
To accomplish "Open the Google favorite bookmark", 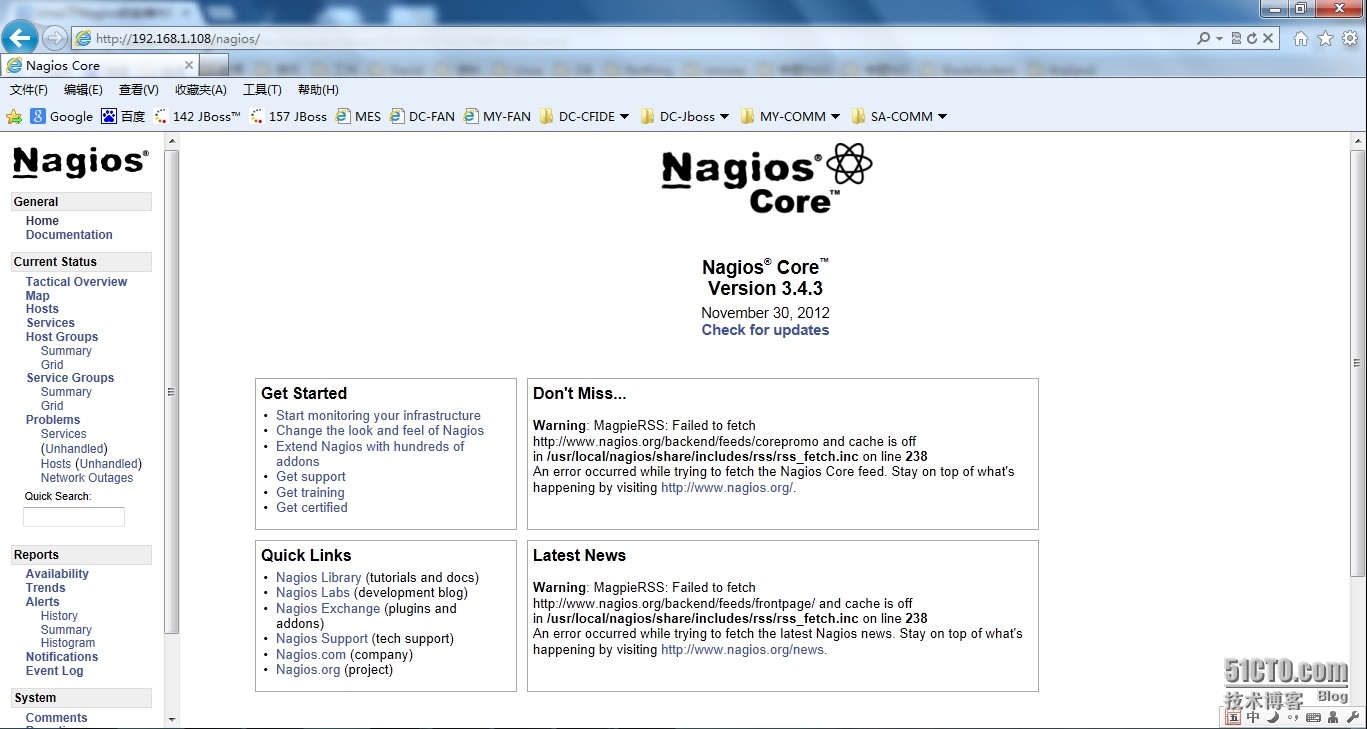I will [x=62, y=116].
